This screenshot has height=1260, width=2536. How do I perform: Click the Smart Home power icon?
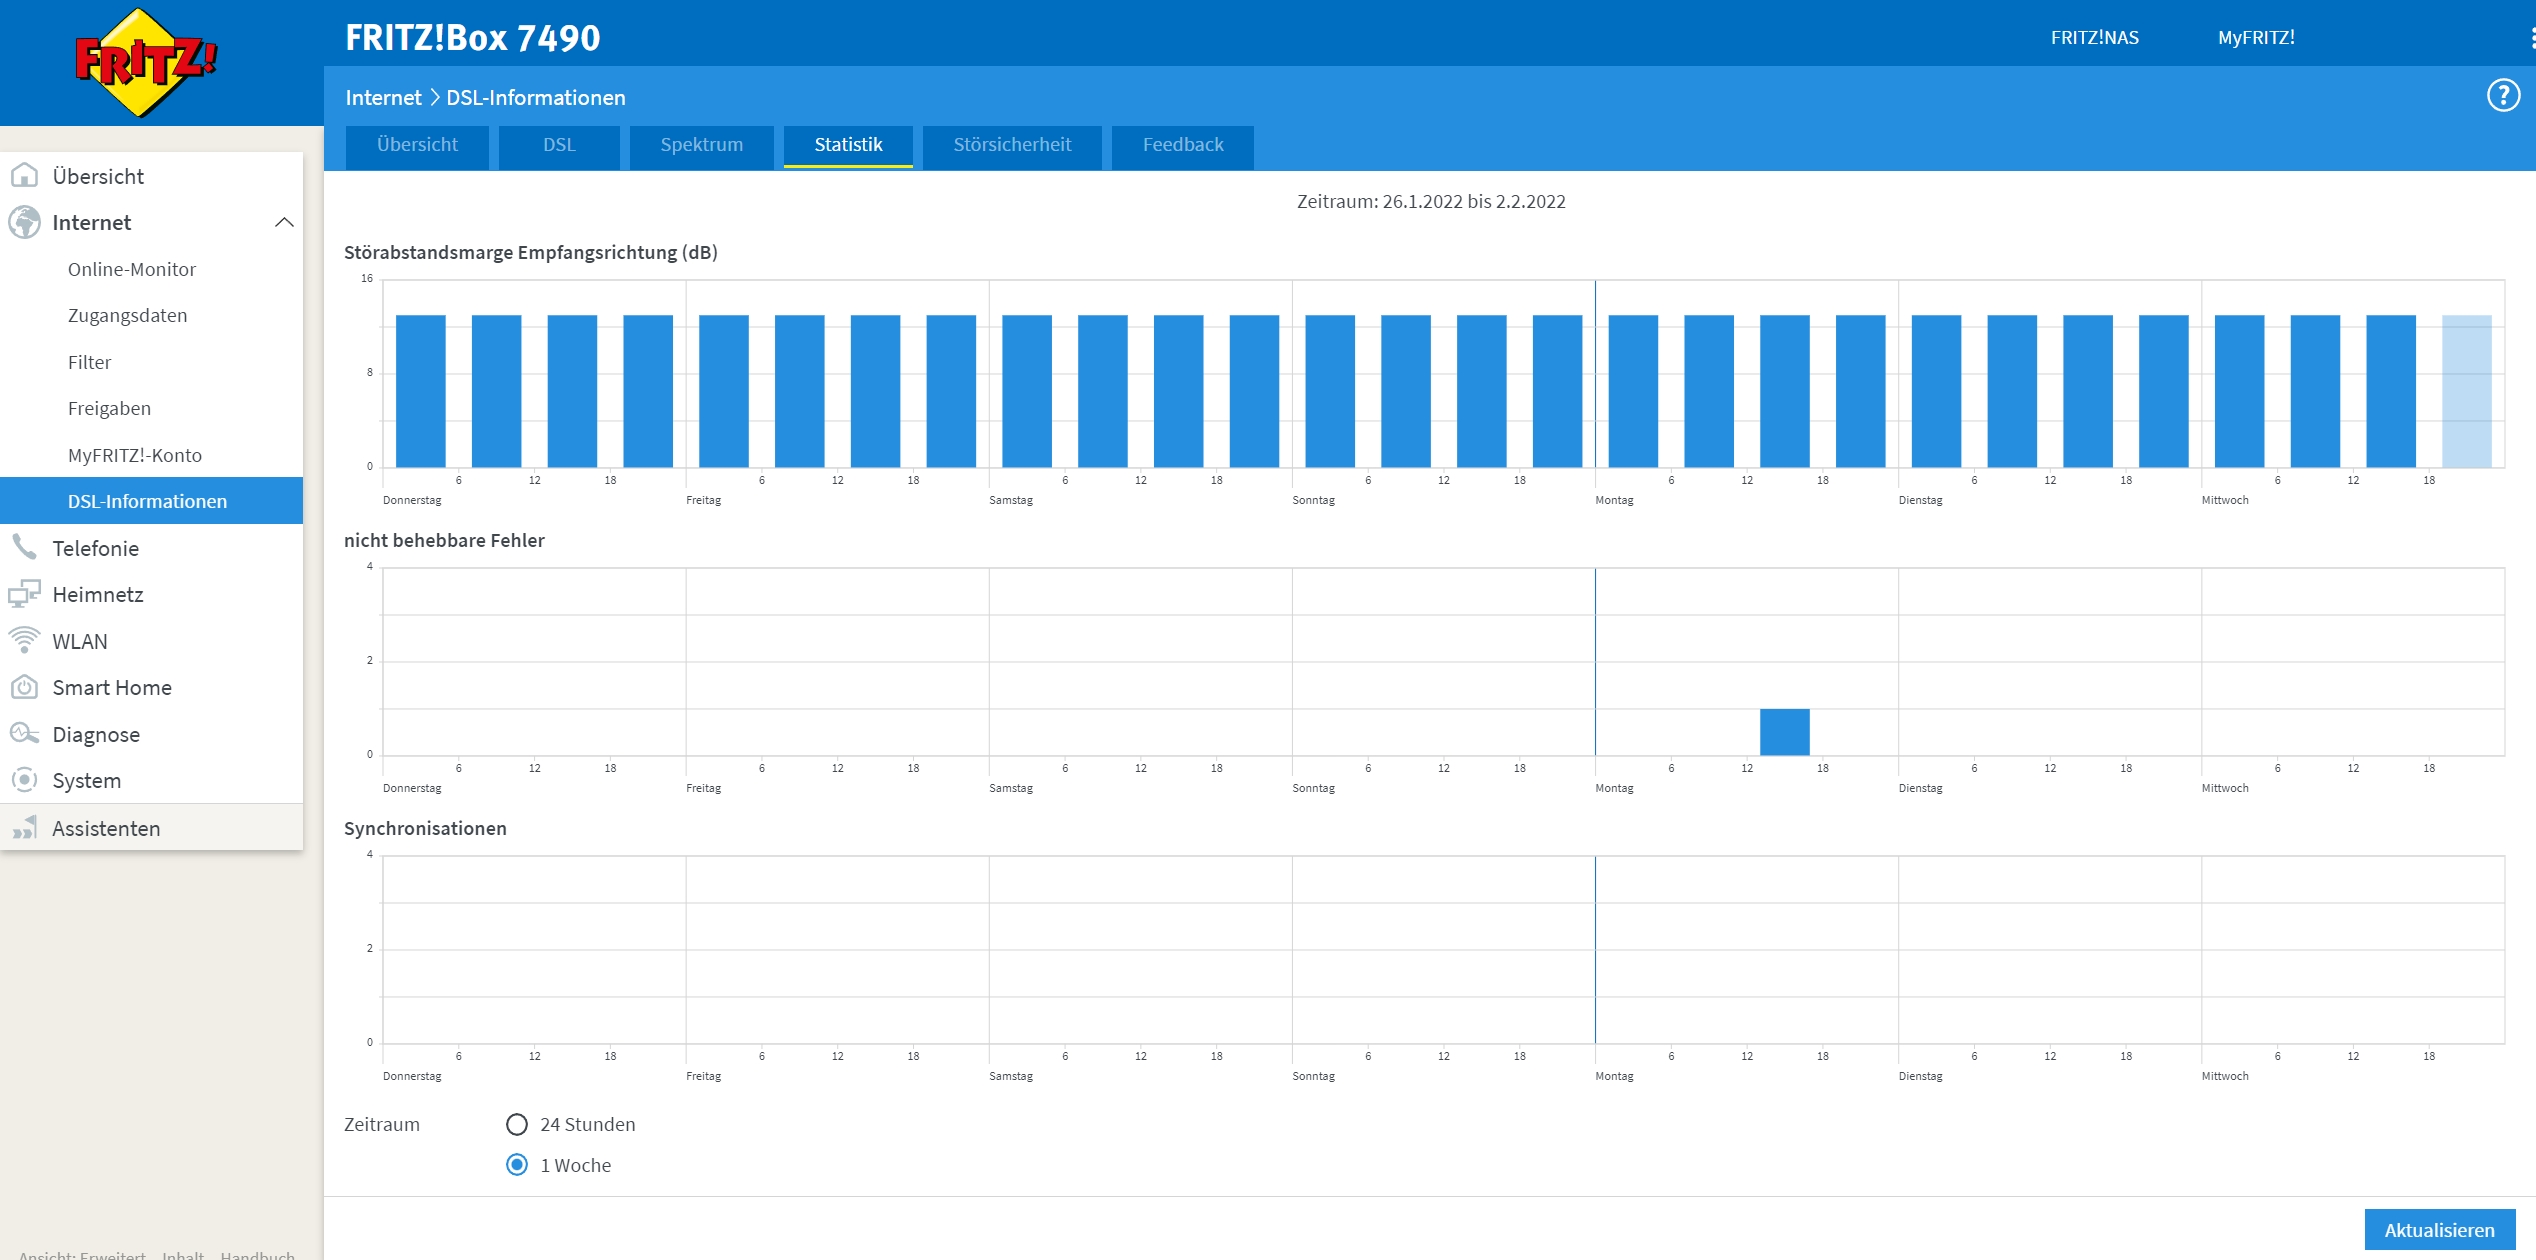click(24, 687)
